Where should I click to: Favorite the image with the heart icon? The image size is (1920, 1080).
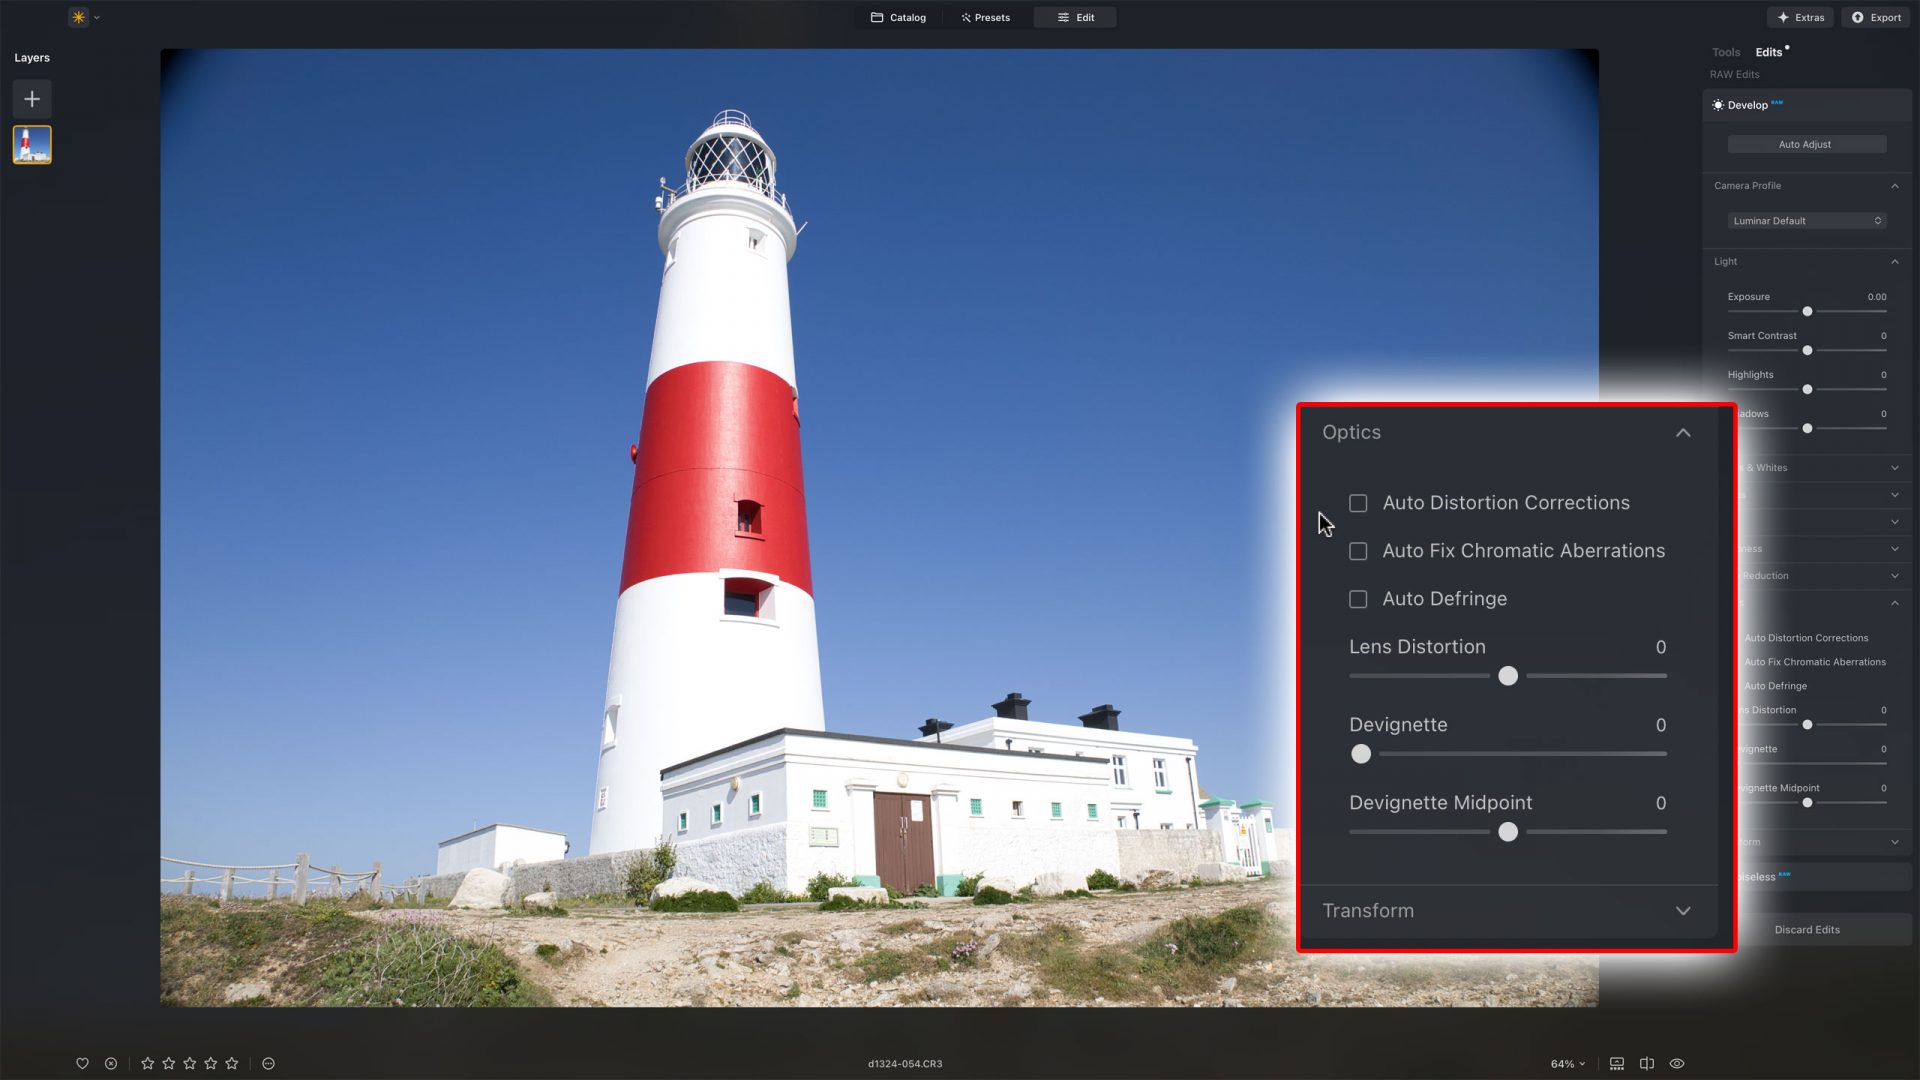(x=83, y=1063)
